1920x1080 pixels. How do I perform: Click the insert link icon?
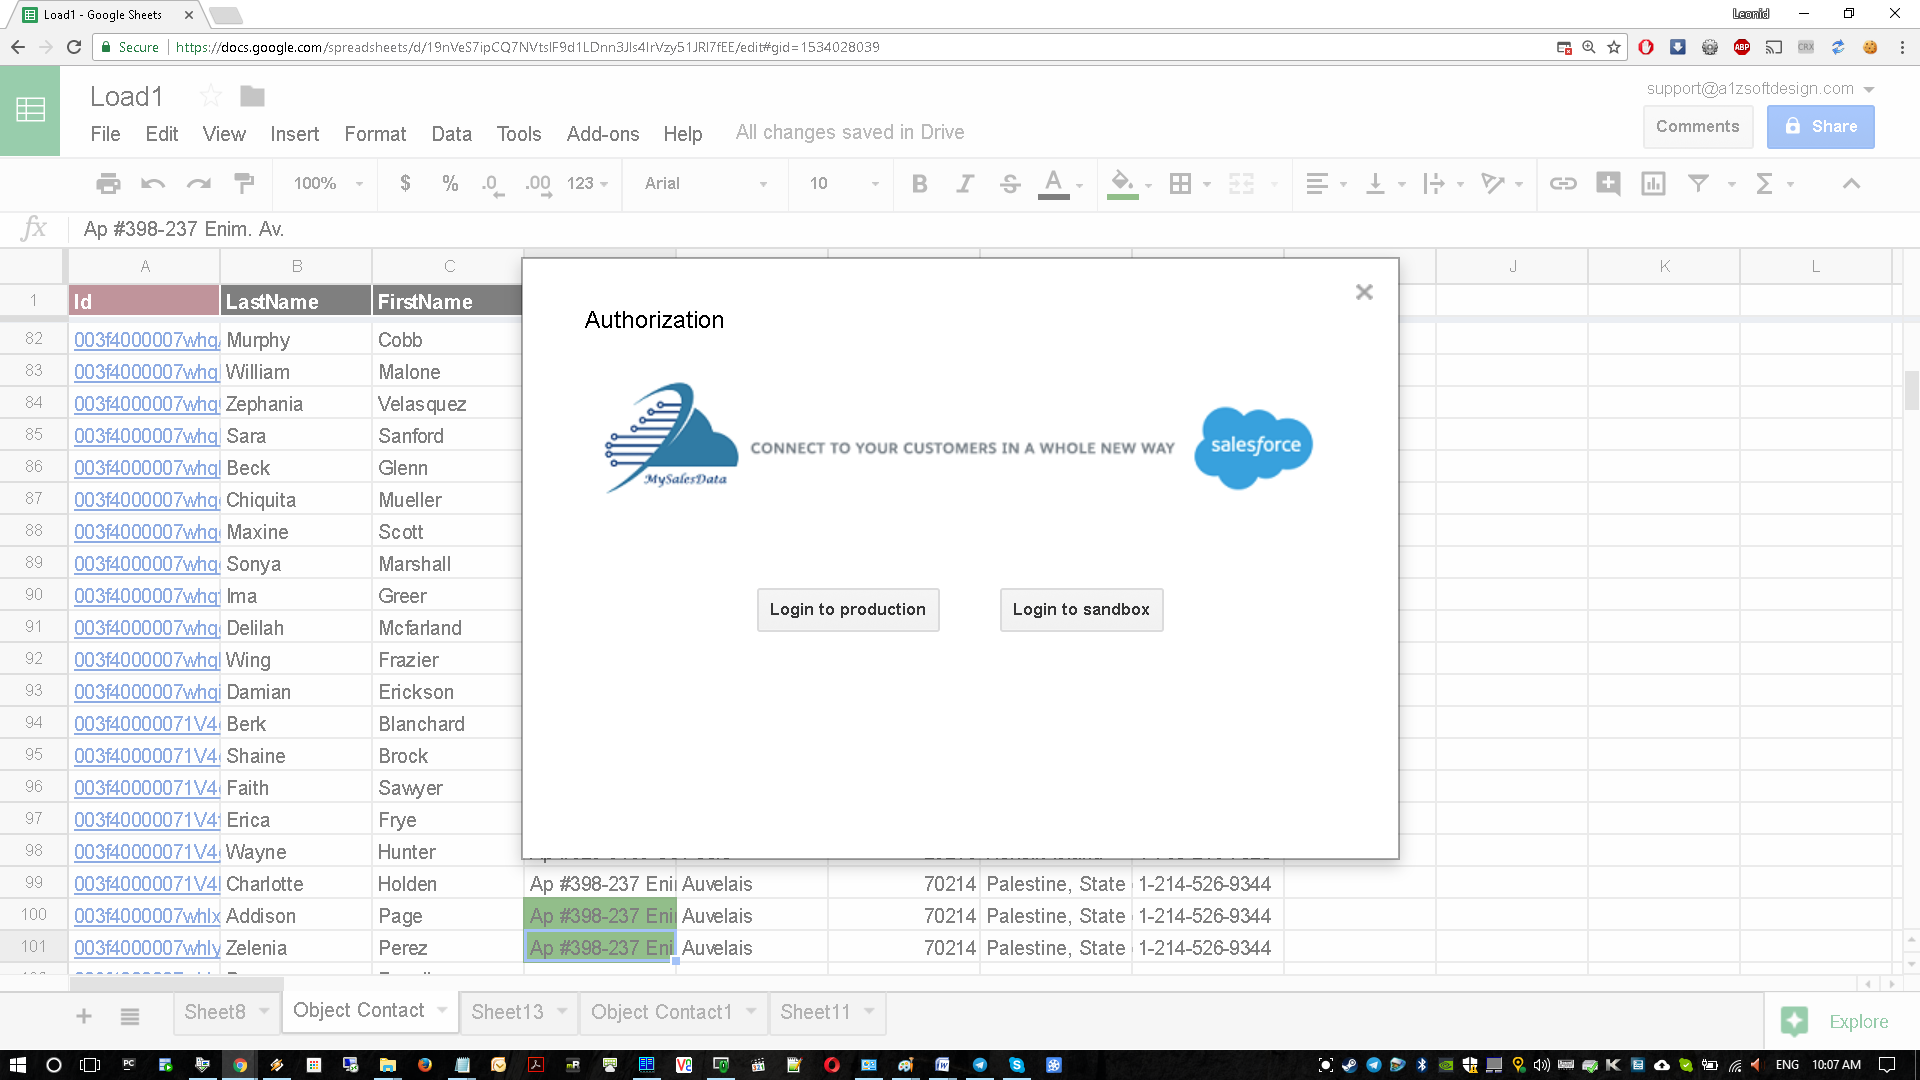tap(1563, 183)
